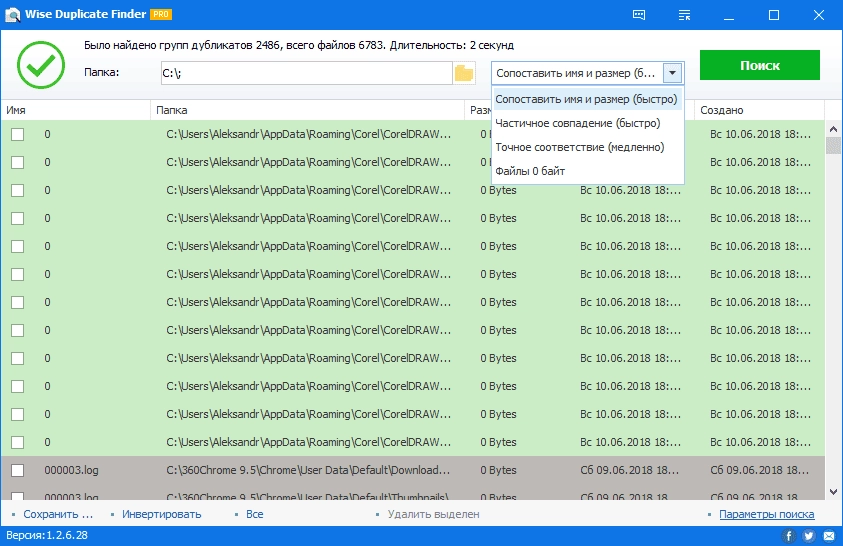Click the folder browse icon next to path field
This screenshot has height=546, width=843.
tap(463, 73)
